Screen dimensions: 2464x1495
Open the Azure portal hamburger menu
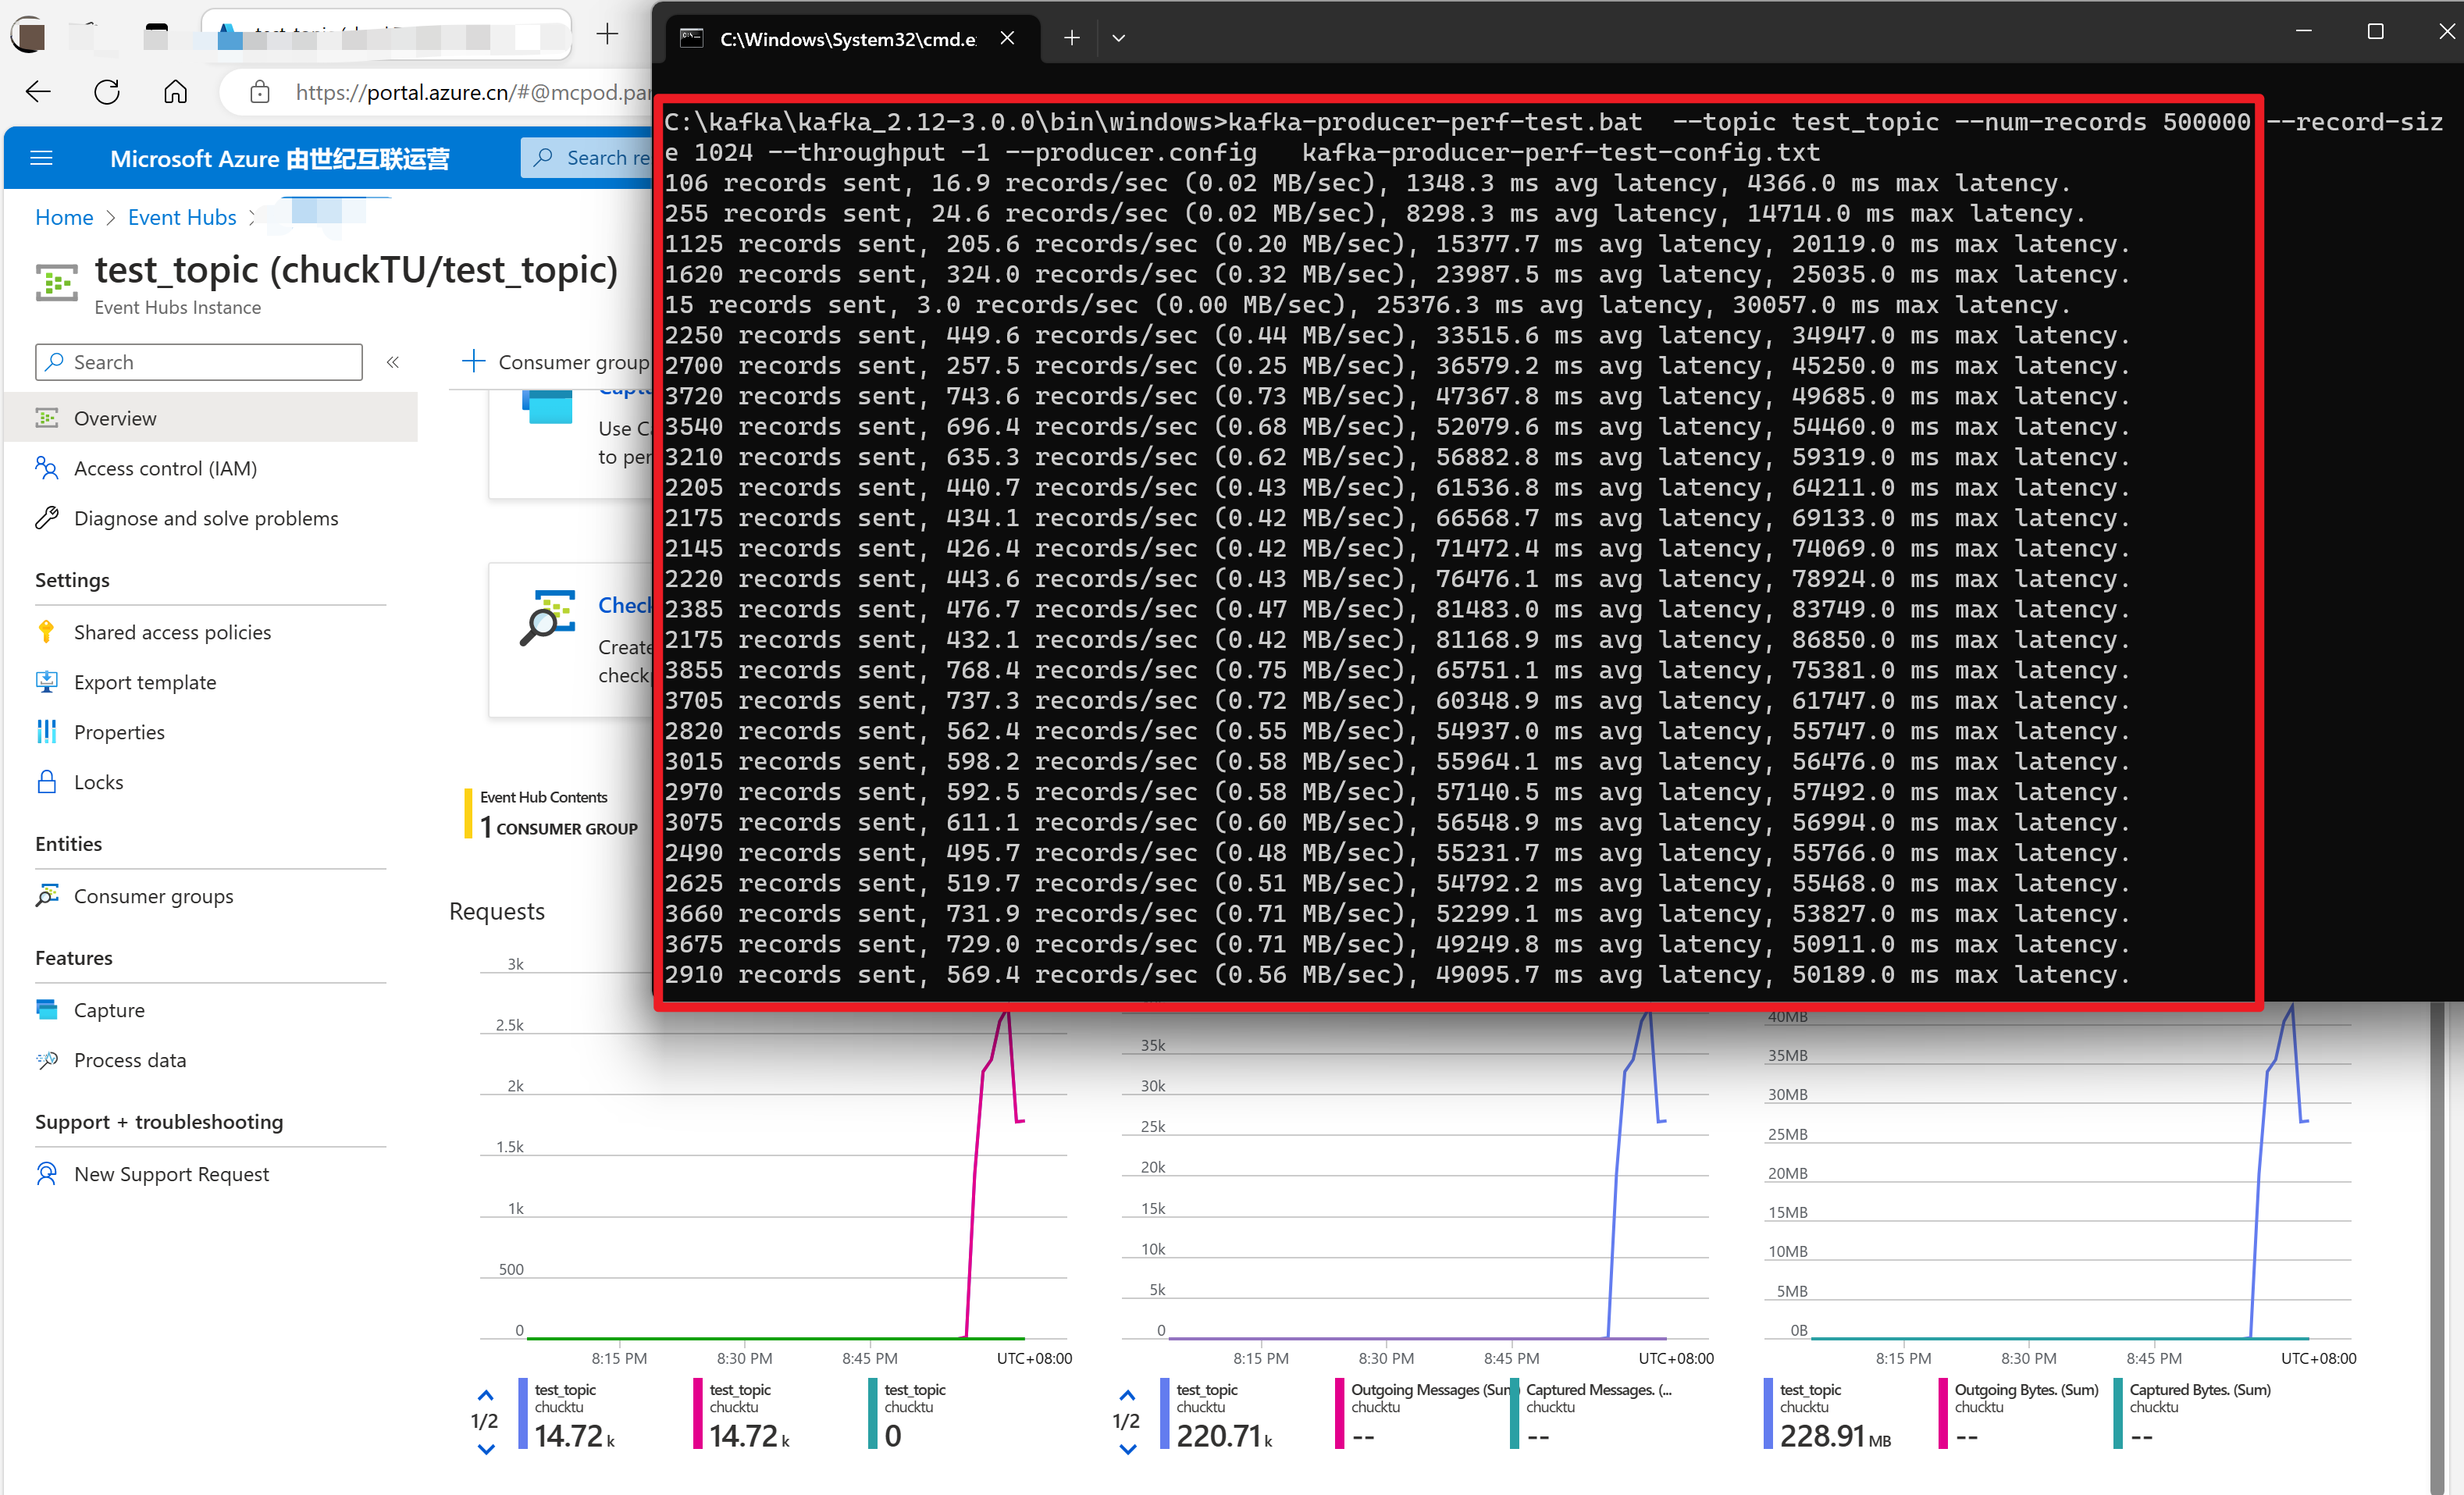(41, 158)
